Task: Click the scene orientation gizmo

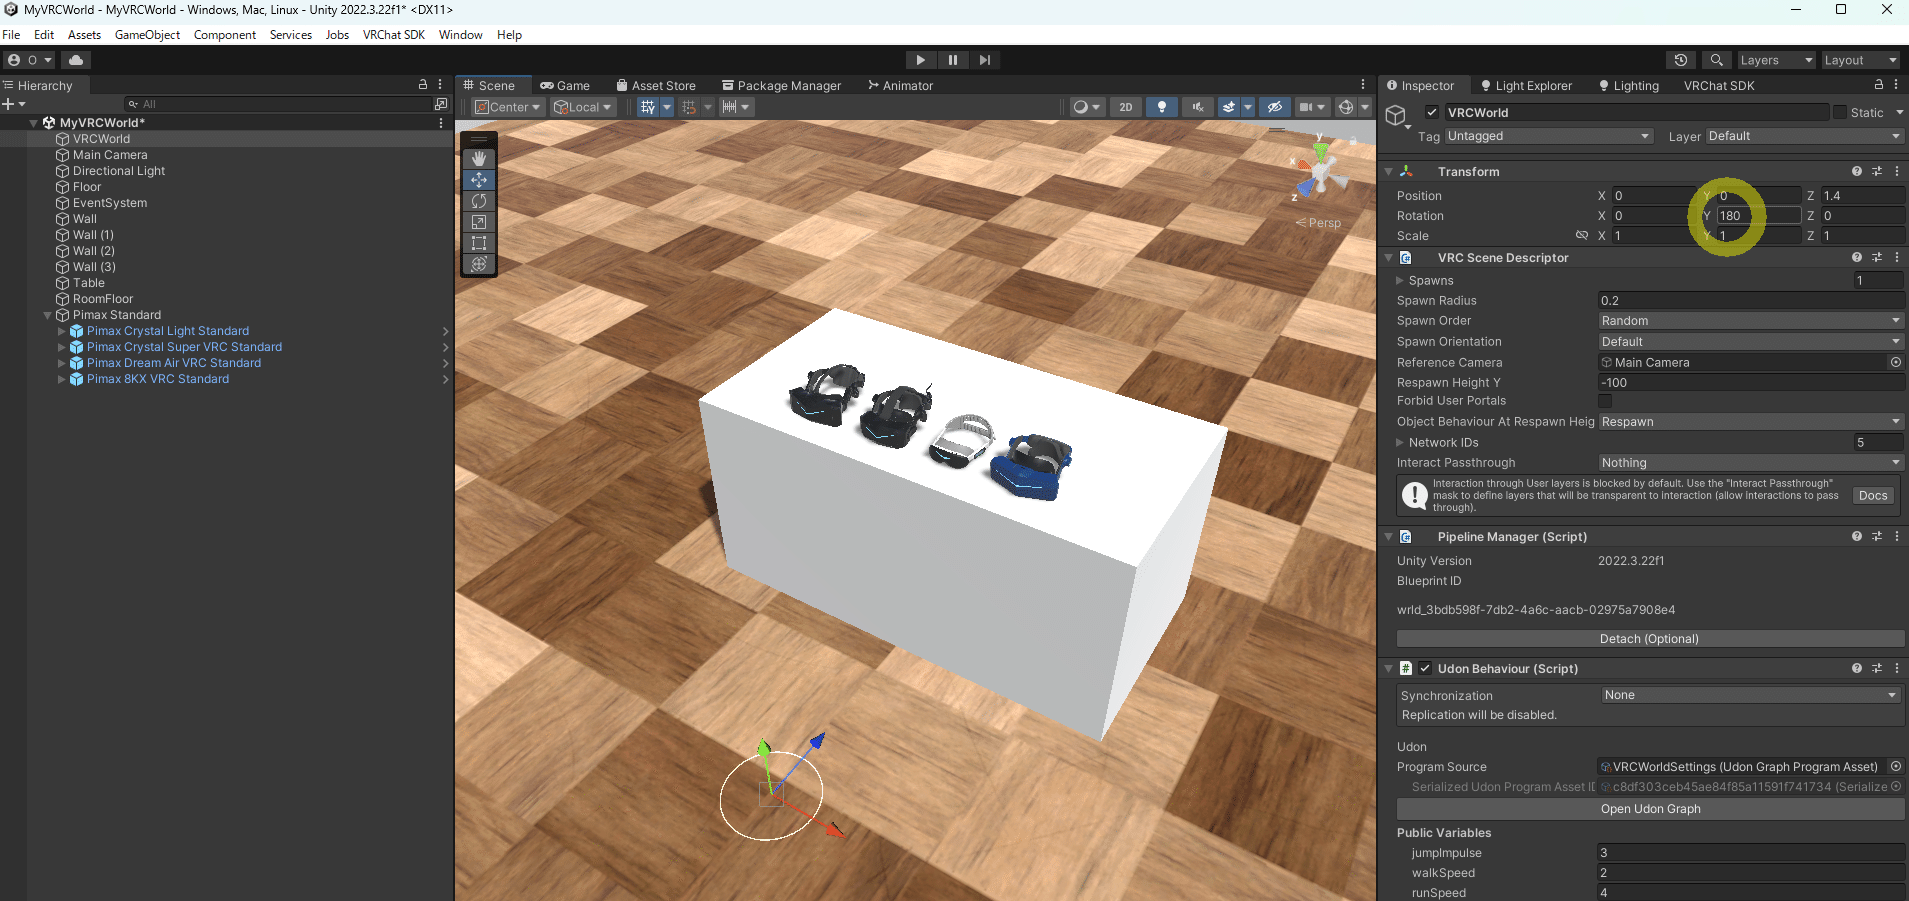Action: (1321, 171)
